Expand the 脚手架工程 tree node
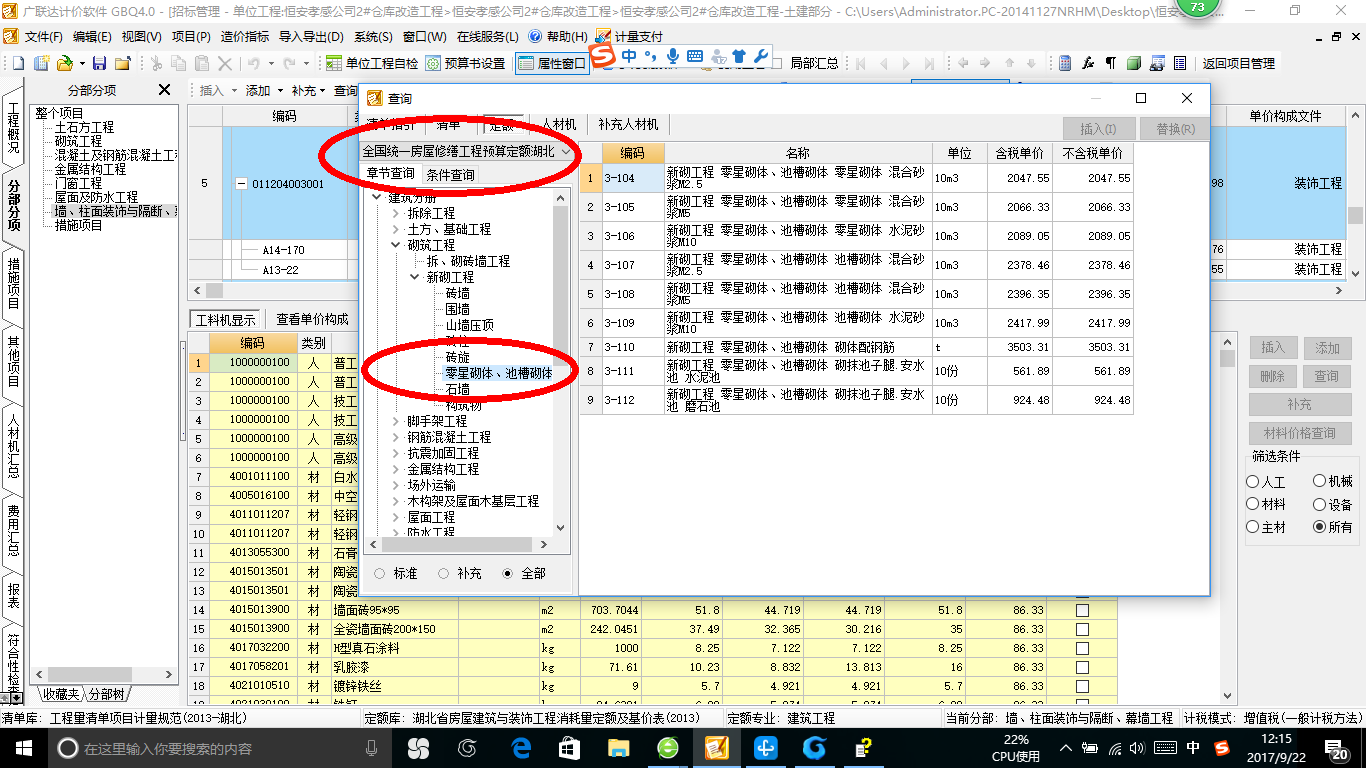 click(x=396, y=421)
